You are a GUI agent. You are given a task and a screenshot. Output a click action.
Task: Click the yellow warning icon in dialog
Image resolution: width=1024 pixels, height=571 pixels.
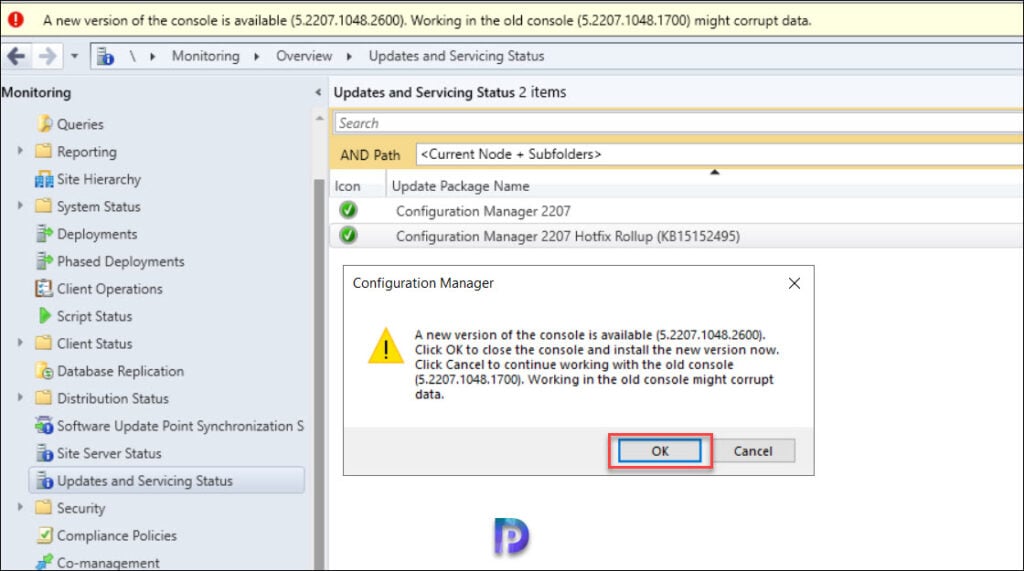(x=386, y=346)
